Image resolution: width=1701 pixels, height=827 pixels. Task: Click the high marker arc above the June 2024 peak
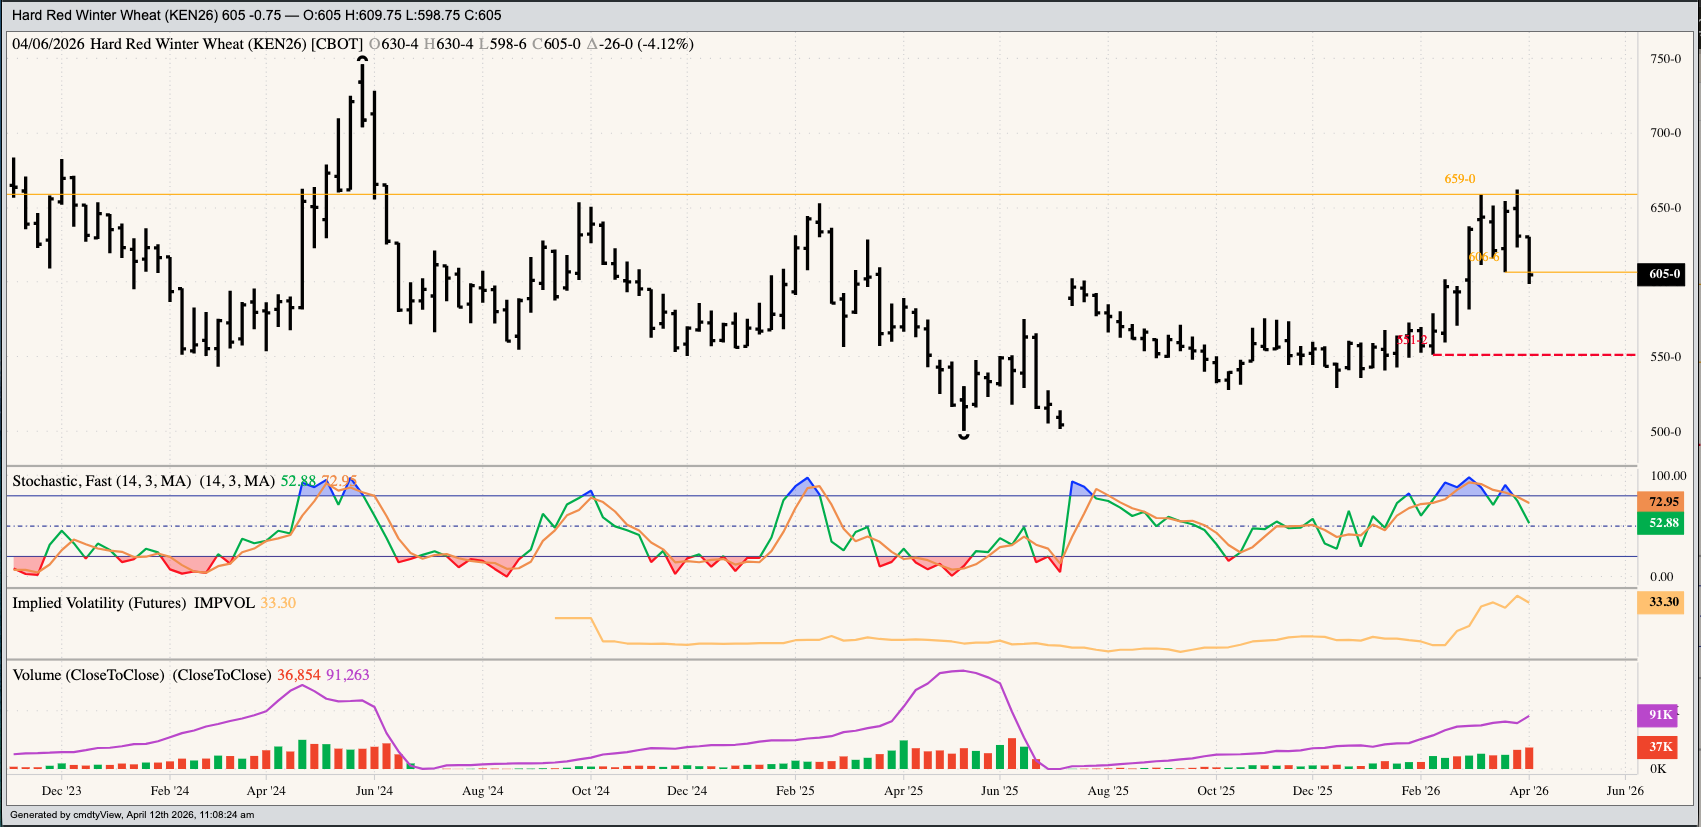[362, 60]
